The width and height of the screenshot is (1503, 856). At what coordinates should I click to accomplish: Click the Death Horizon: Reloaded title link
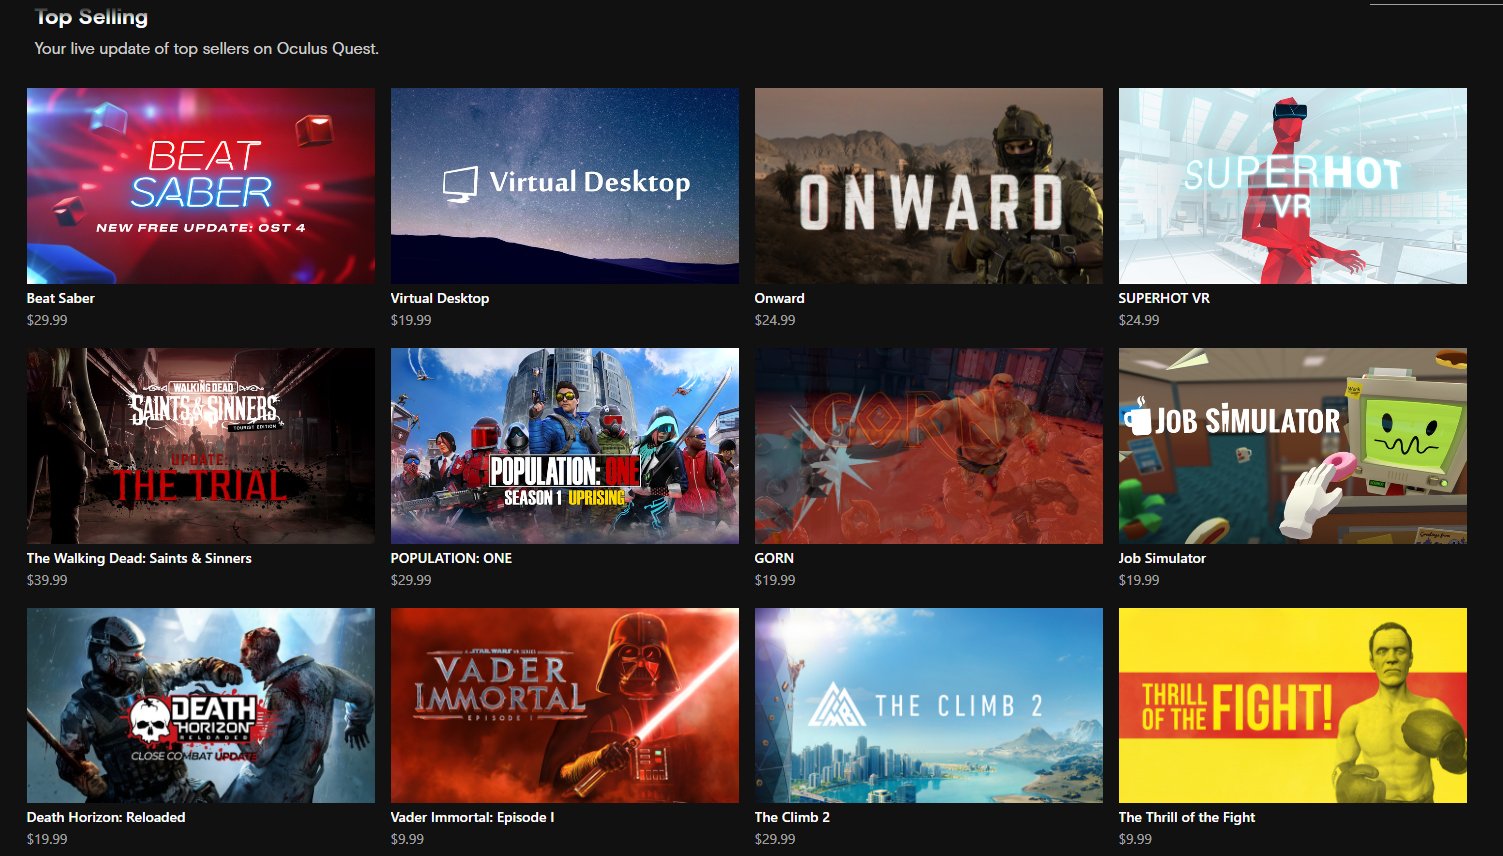pos(106,817)
